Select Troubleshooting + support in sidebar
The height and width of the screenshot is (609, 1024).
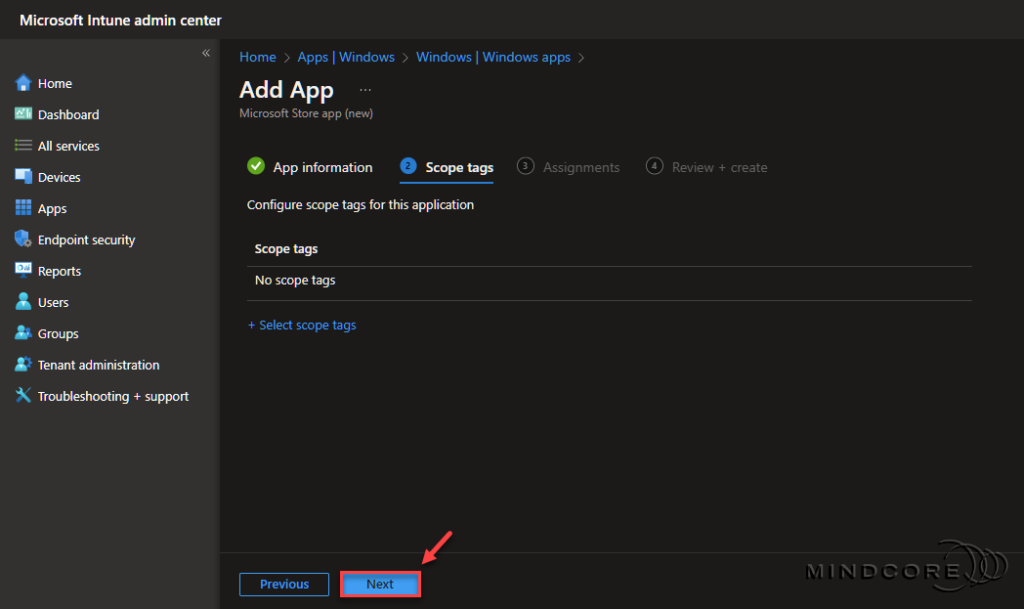113,396
